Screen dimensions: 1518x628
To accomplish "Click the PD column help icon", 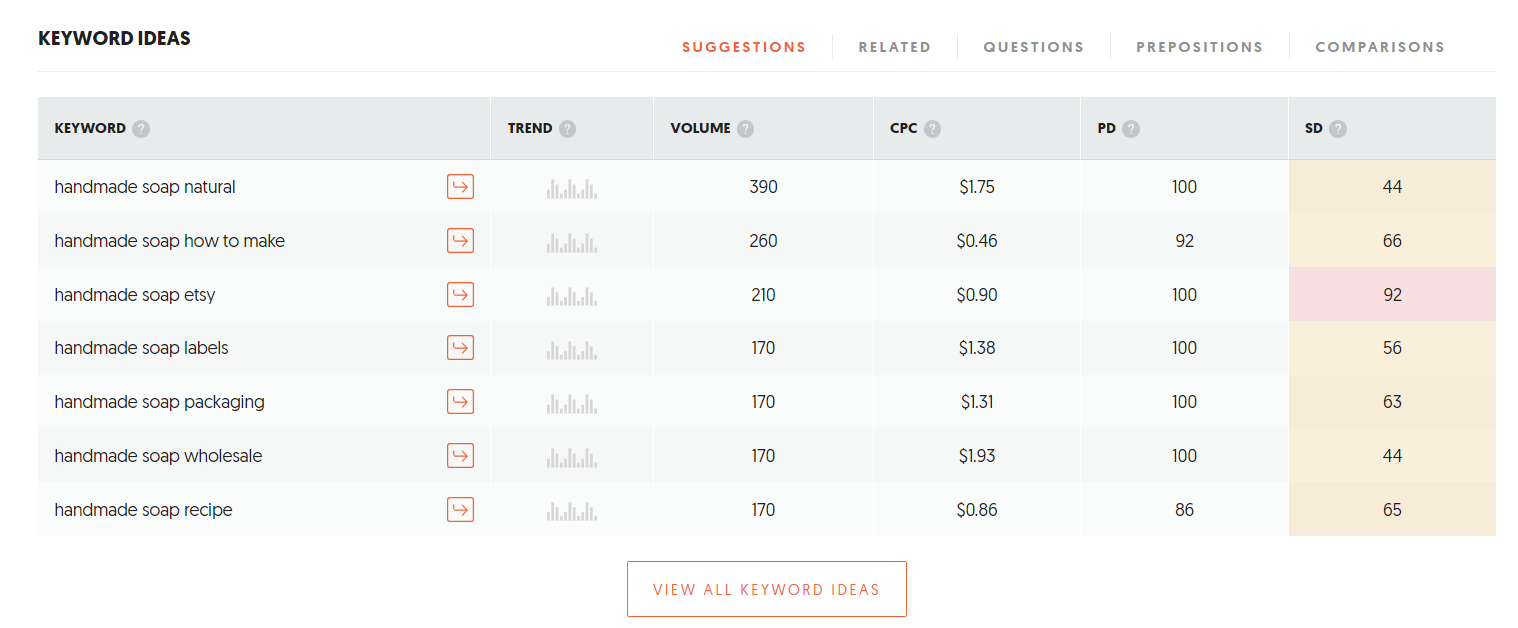I will 1131,129.
